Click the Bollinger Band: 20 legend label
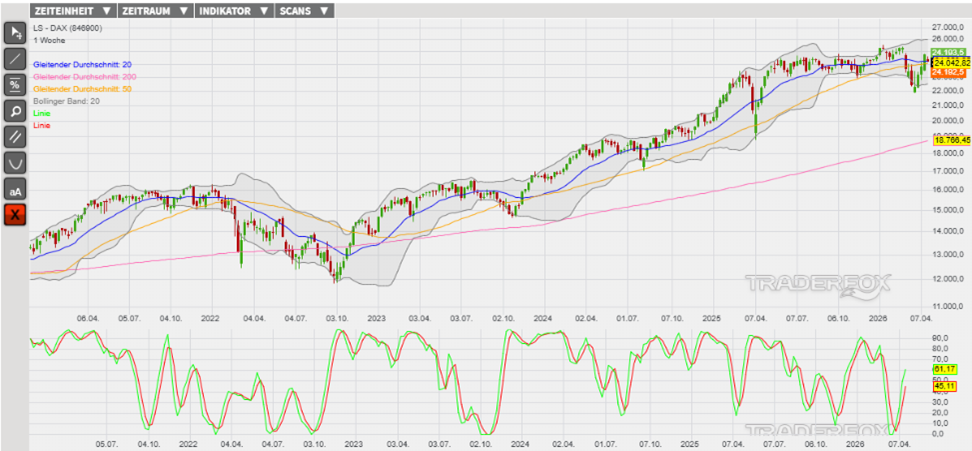 pyautogui.click(x=67, y=101)
